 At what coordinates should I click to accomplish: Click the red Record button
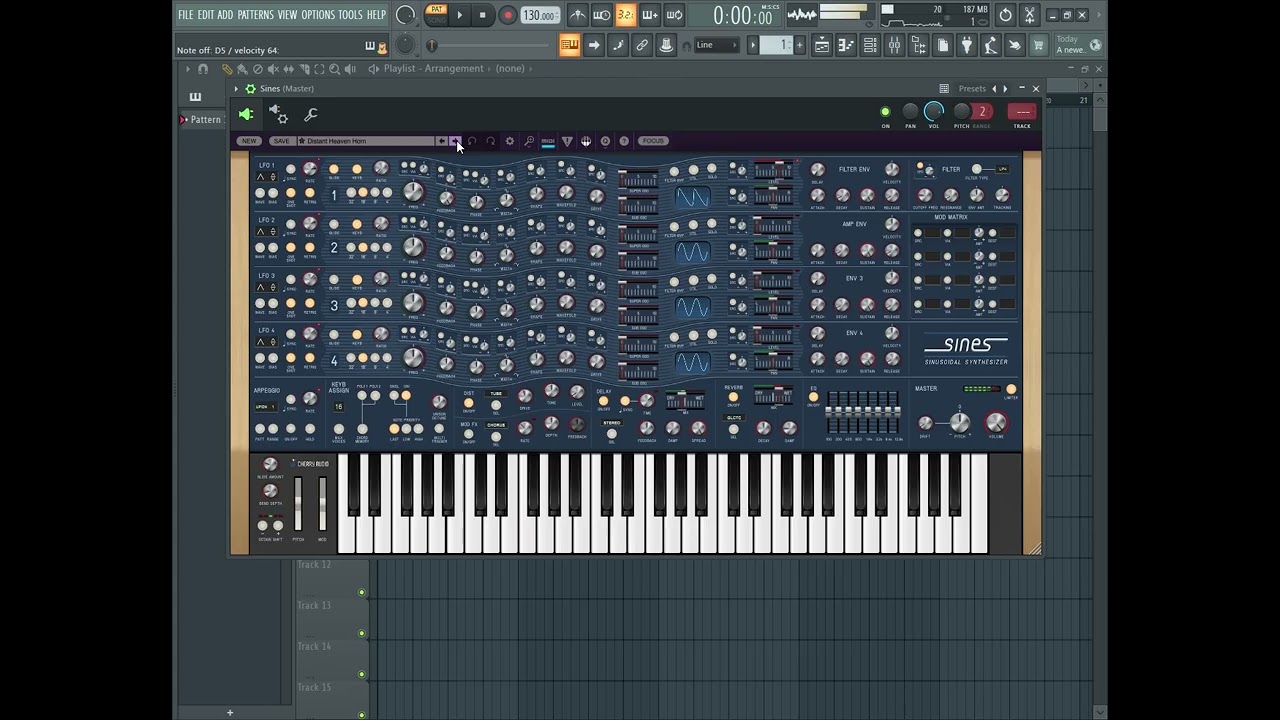tap(507, 15)
